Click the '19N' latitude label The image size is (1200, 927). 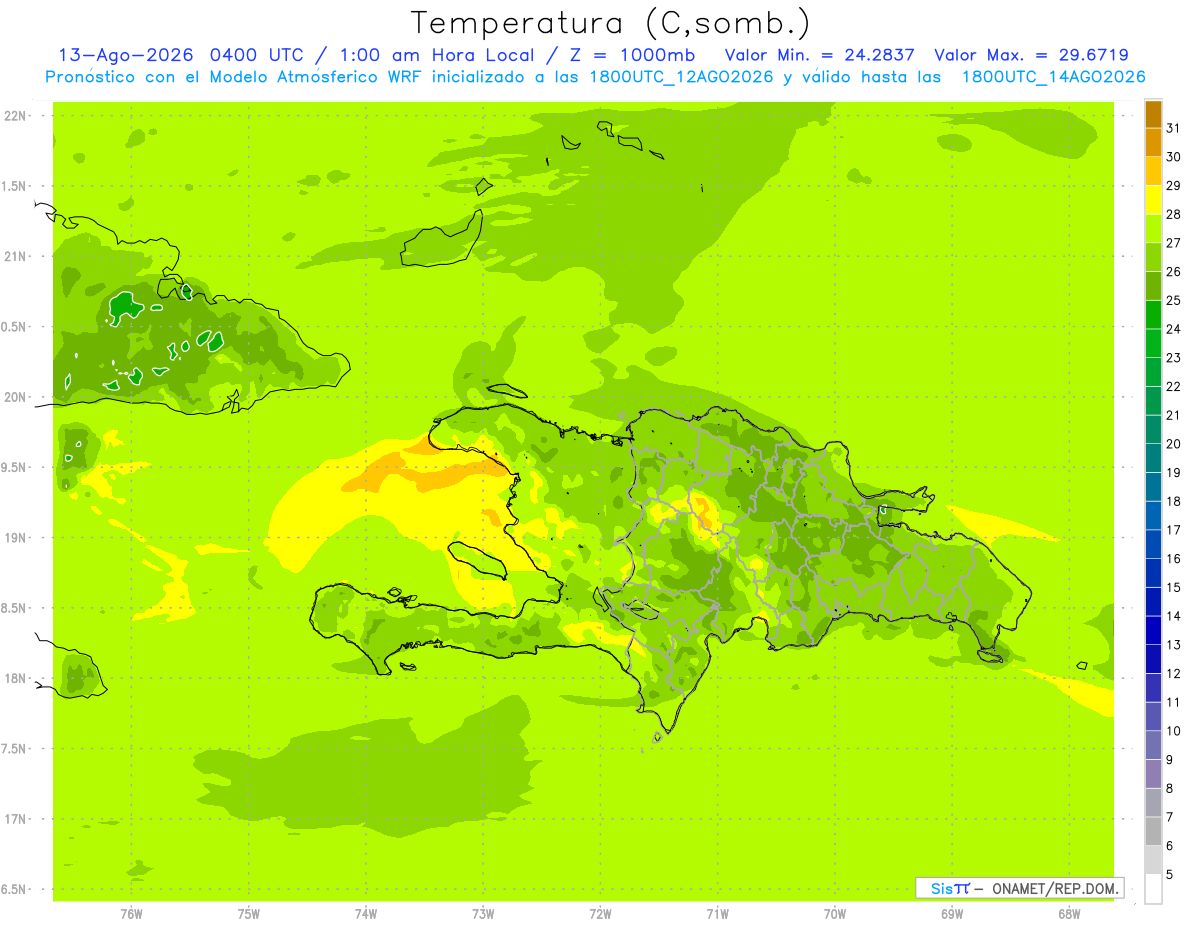click(x=17, y=538)
